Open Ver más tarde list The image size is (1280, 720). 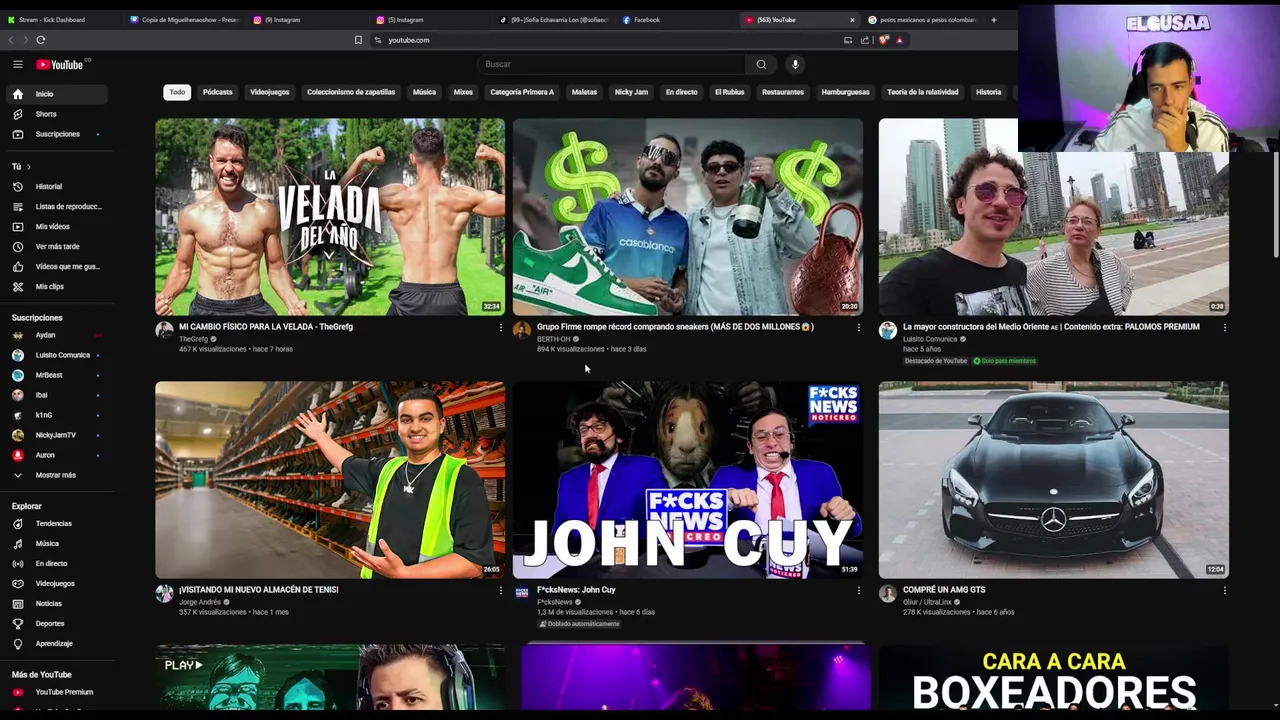pos(55,246)
